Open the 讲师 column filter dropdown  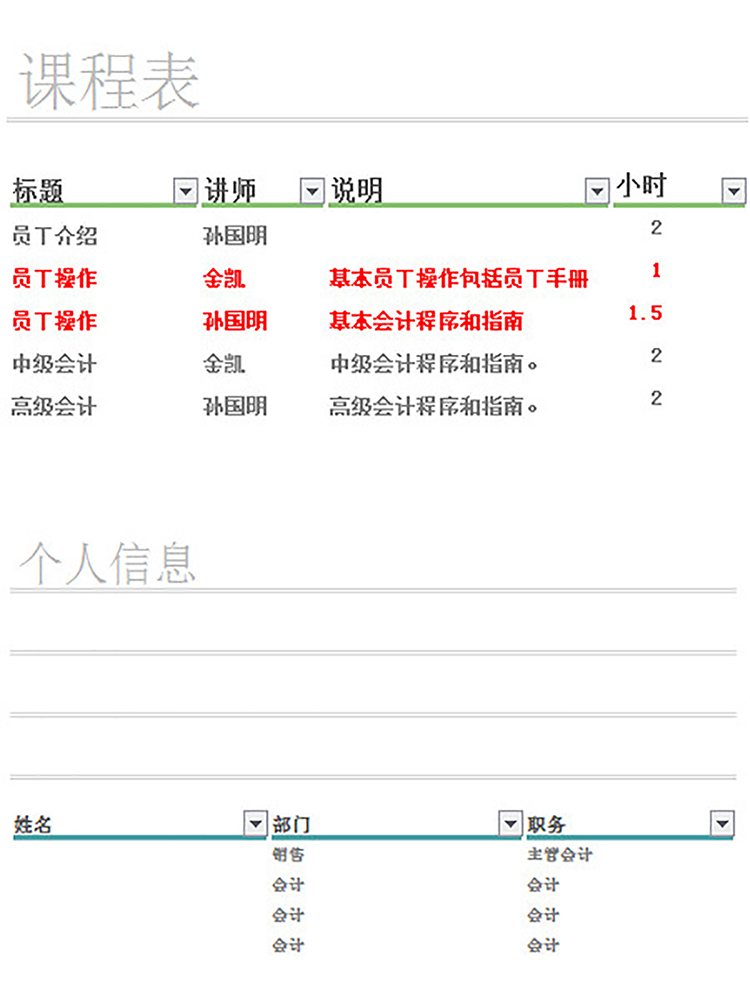[312, 190]
